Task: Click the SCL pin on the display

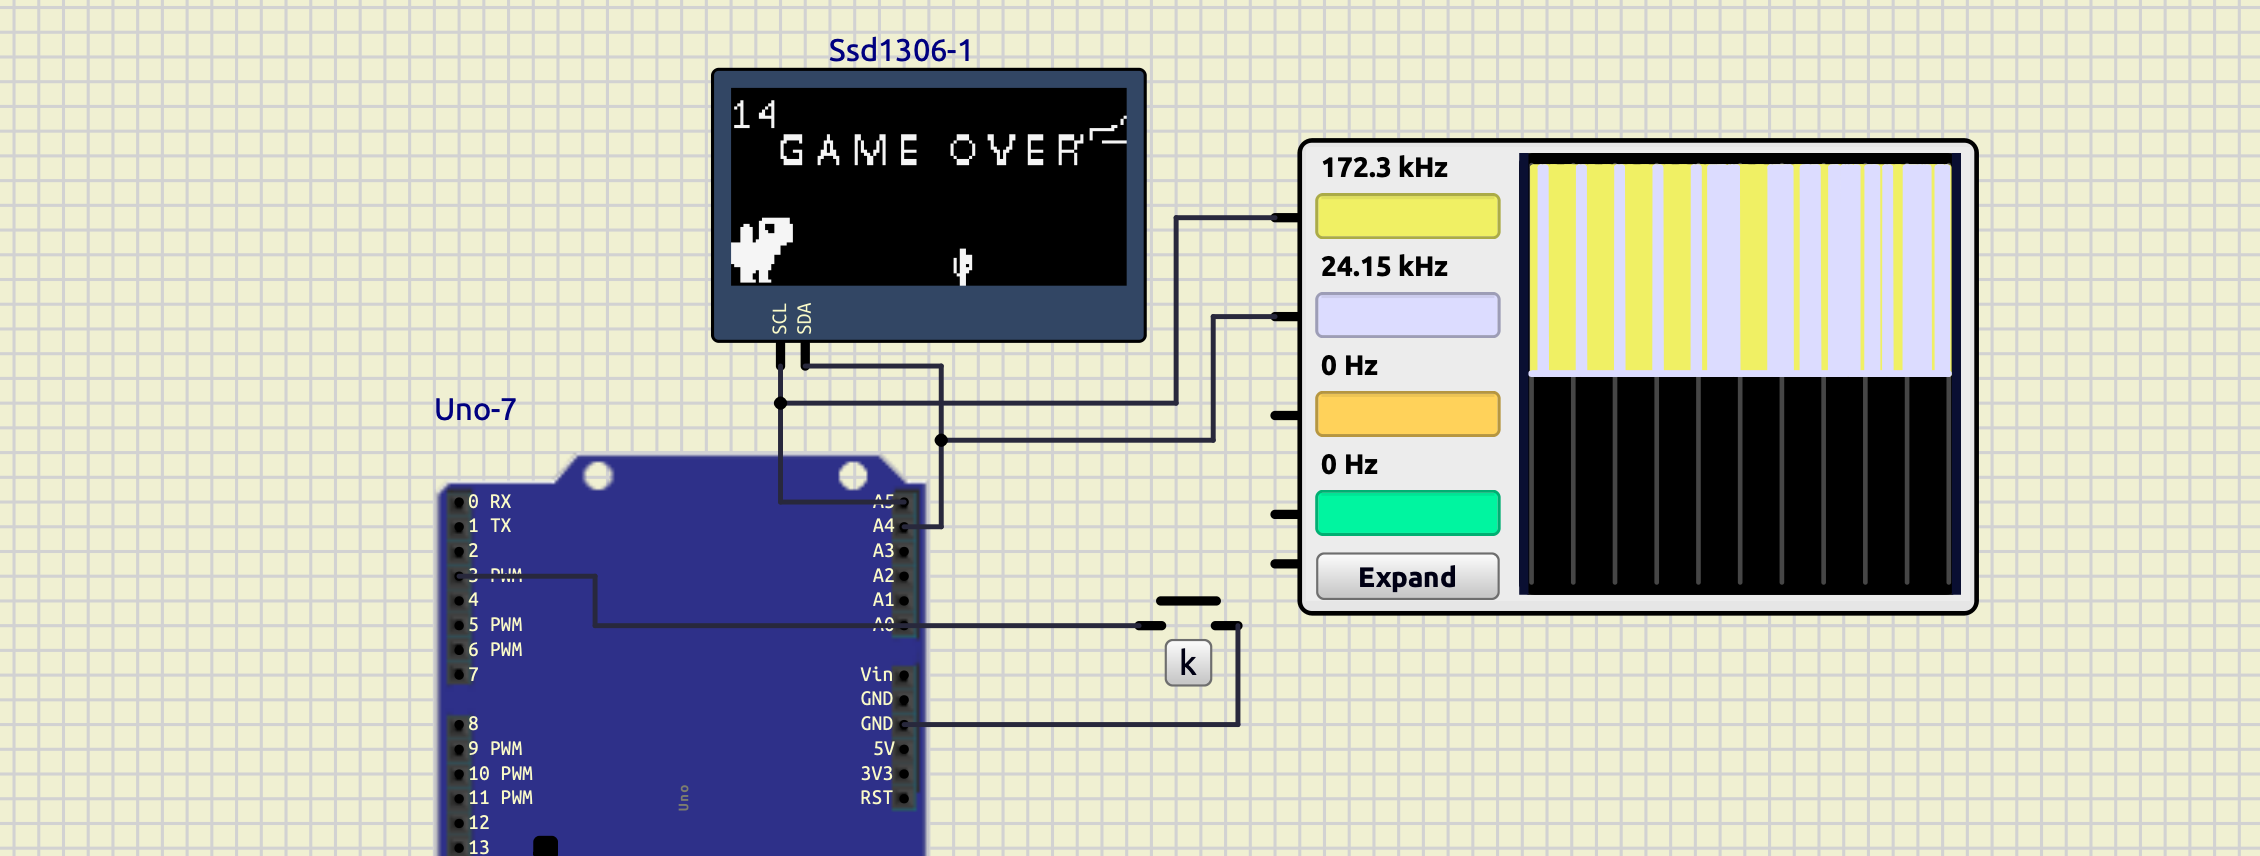Action: click(780, 354)
